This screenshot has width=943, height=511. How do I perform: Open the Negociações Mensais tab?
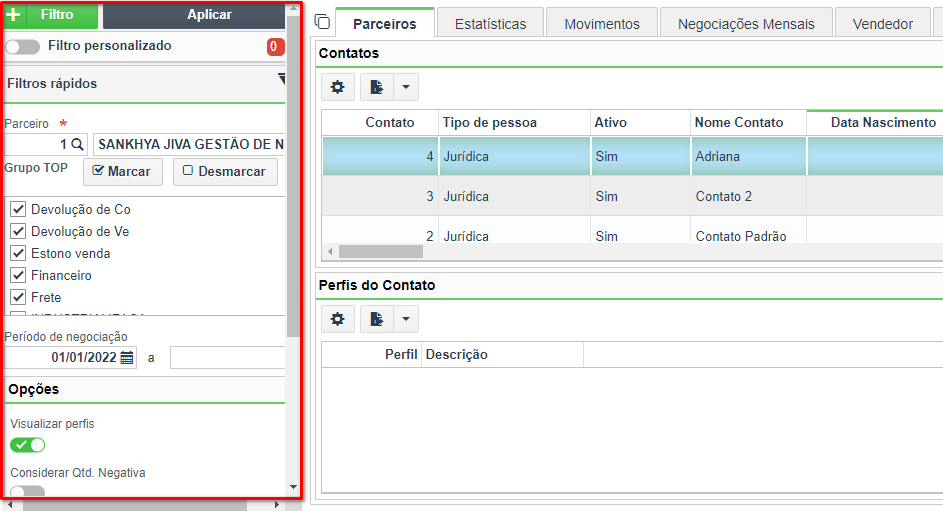click(746, 23)
